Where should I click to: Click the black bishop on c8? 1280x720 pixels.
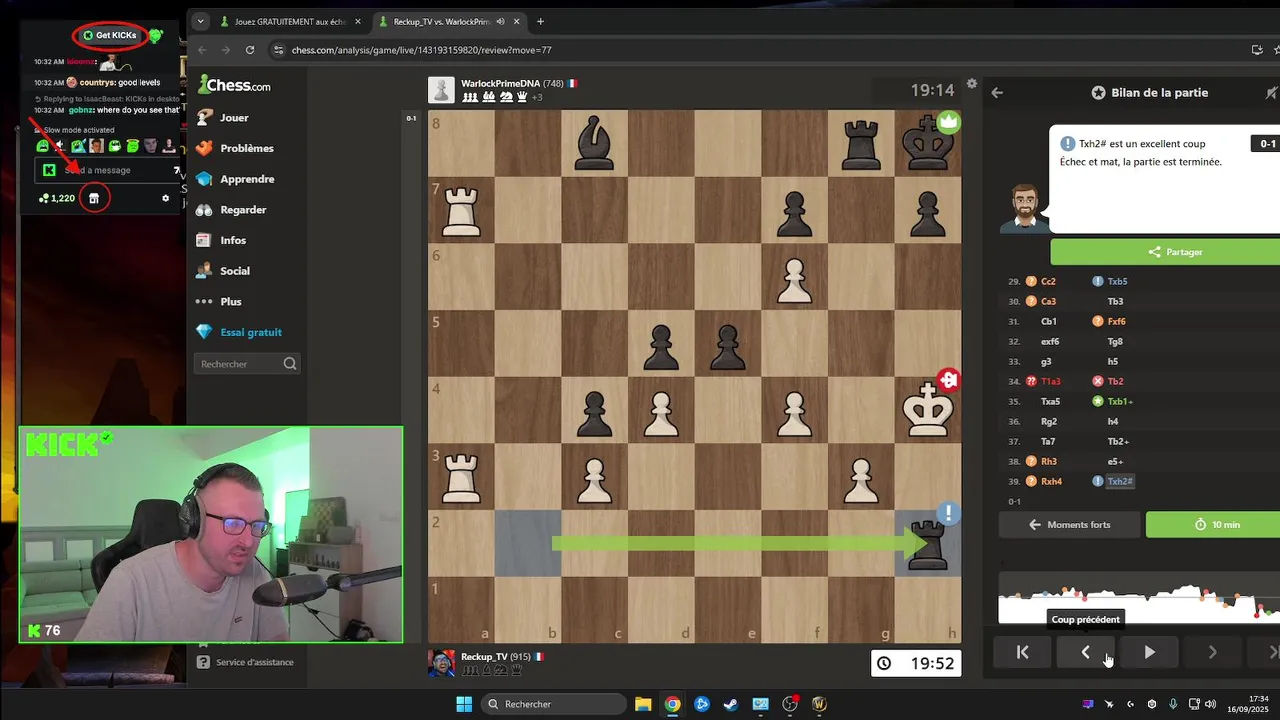595,143
